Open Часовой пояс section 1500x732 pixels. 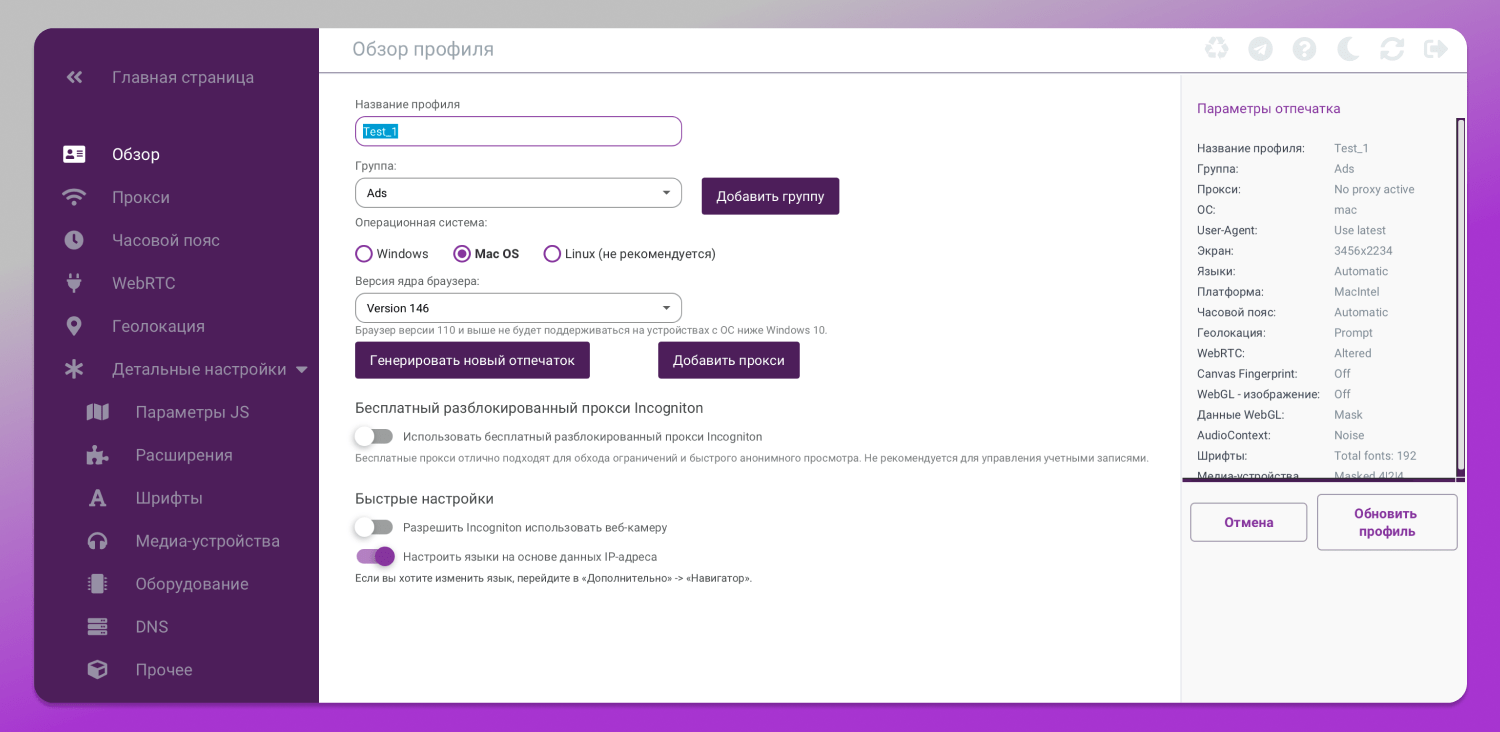[x=166, y=240]
